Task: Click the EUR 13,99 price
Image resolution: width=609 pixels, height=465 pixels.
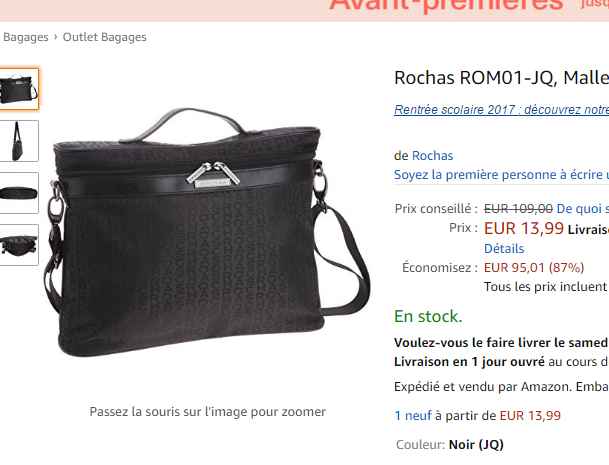Action: tap(524, 228)
